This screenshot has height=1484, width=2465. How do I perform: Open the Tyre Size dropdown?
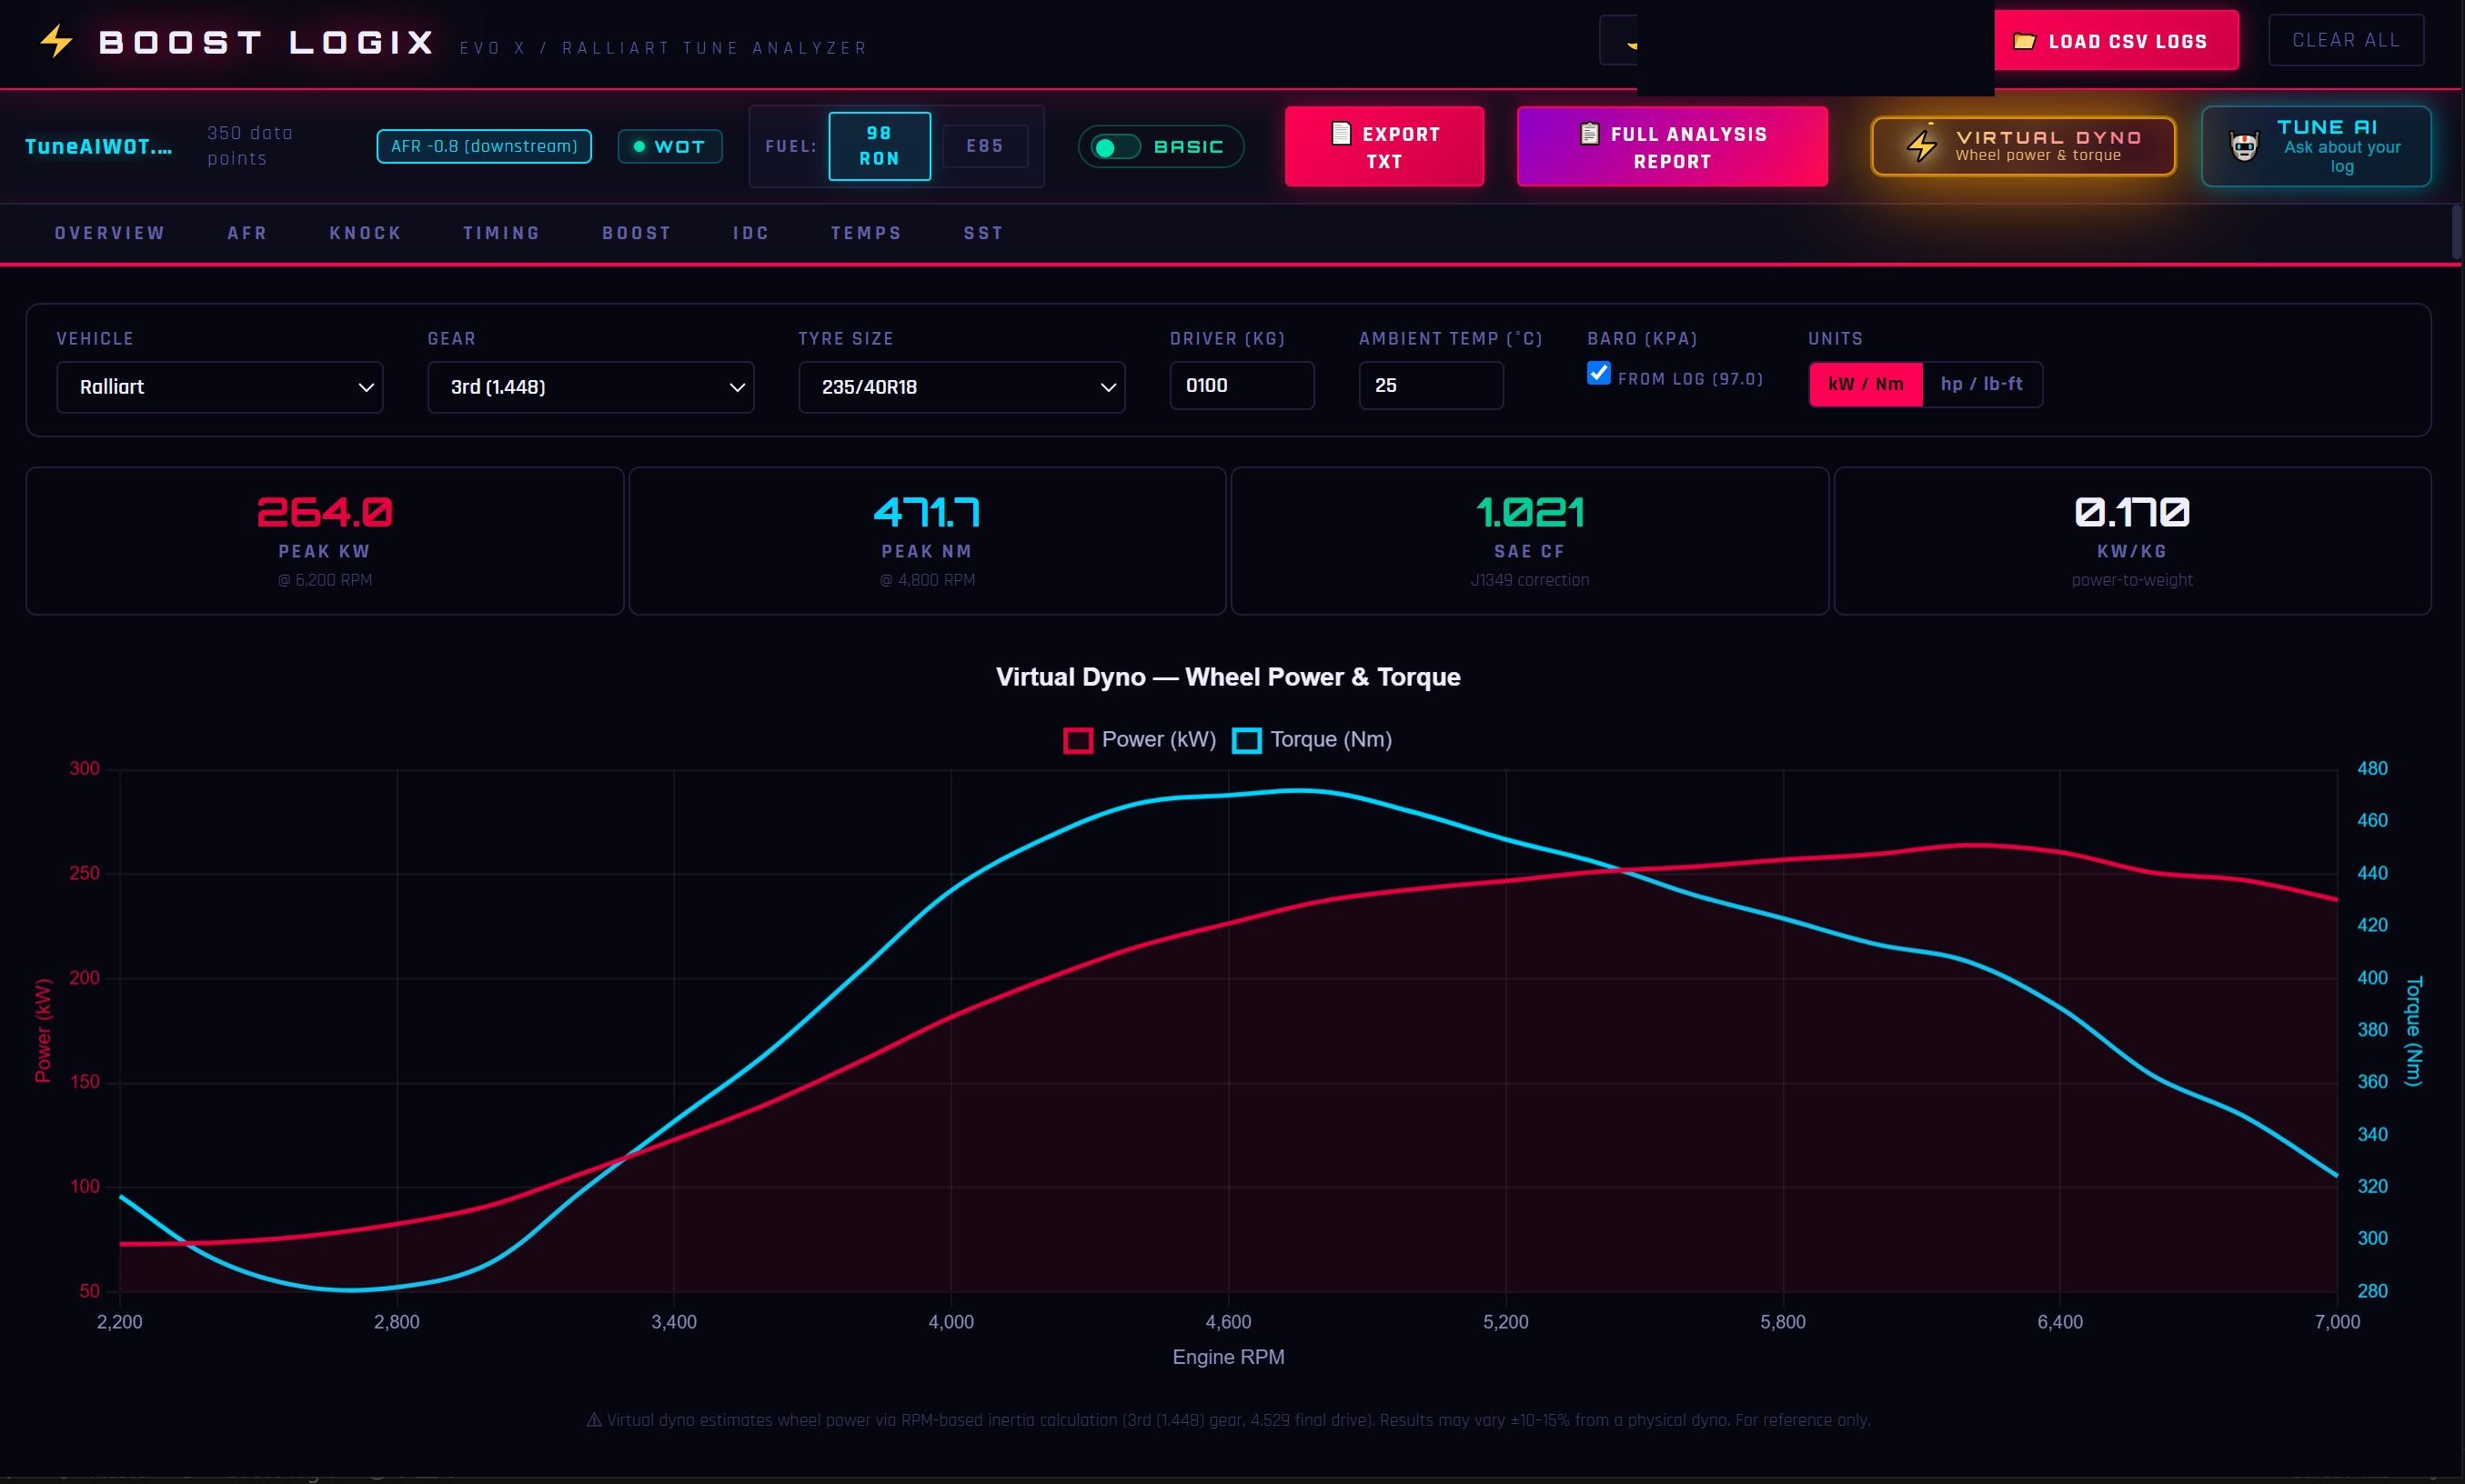960,387
